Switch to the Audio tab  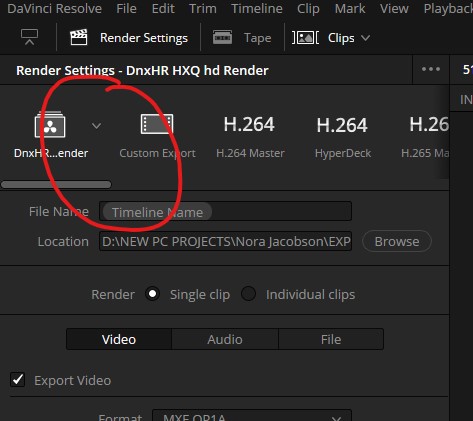(x=225, y=339)
